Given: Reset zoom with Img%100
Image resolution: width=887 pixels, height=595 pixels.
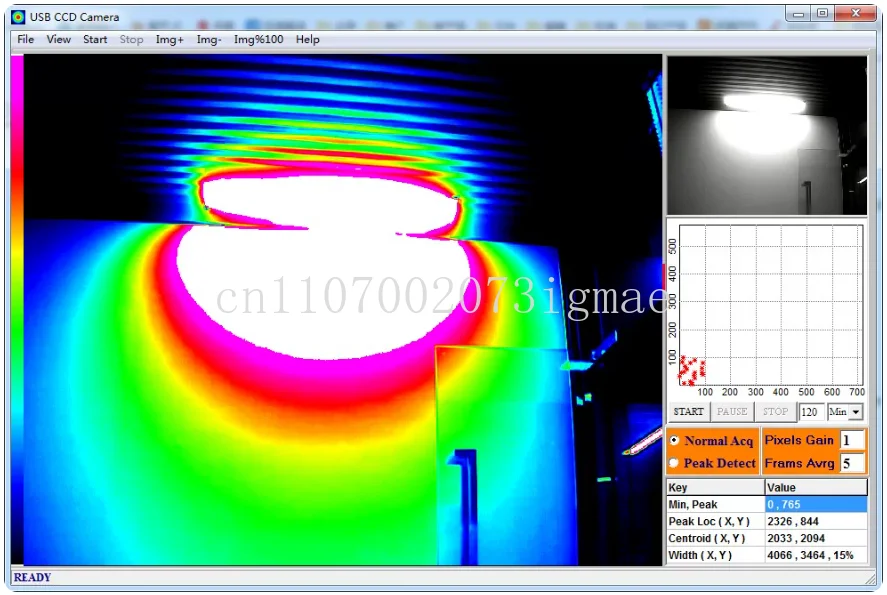Looking at the screenshot, I should (259, 40).
